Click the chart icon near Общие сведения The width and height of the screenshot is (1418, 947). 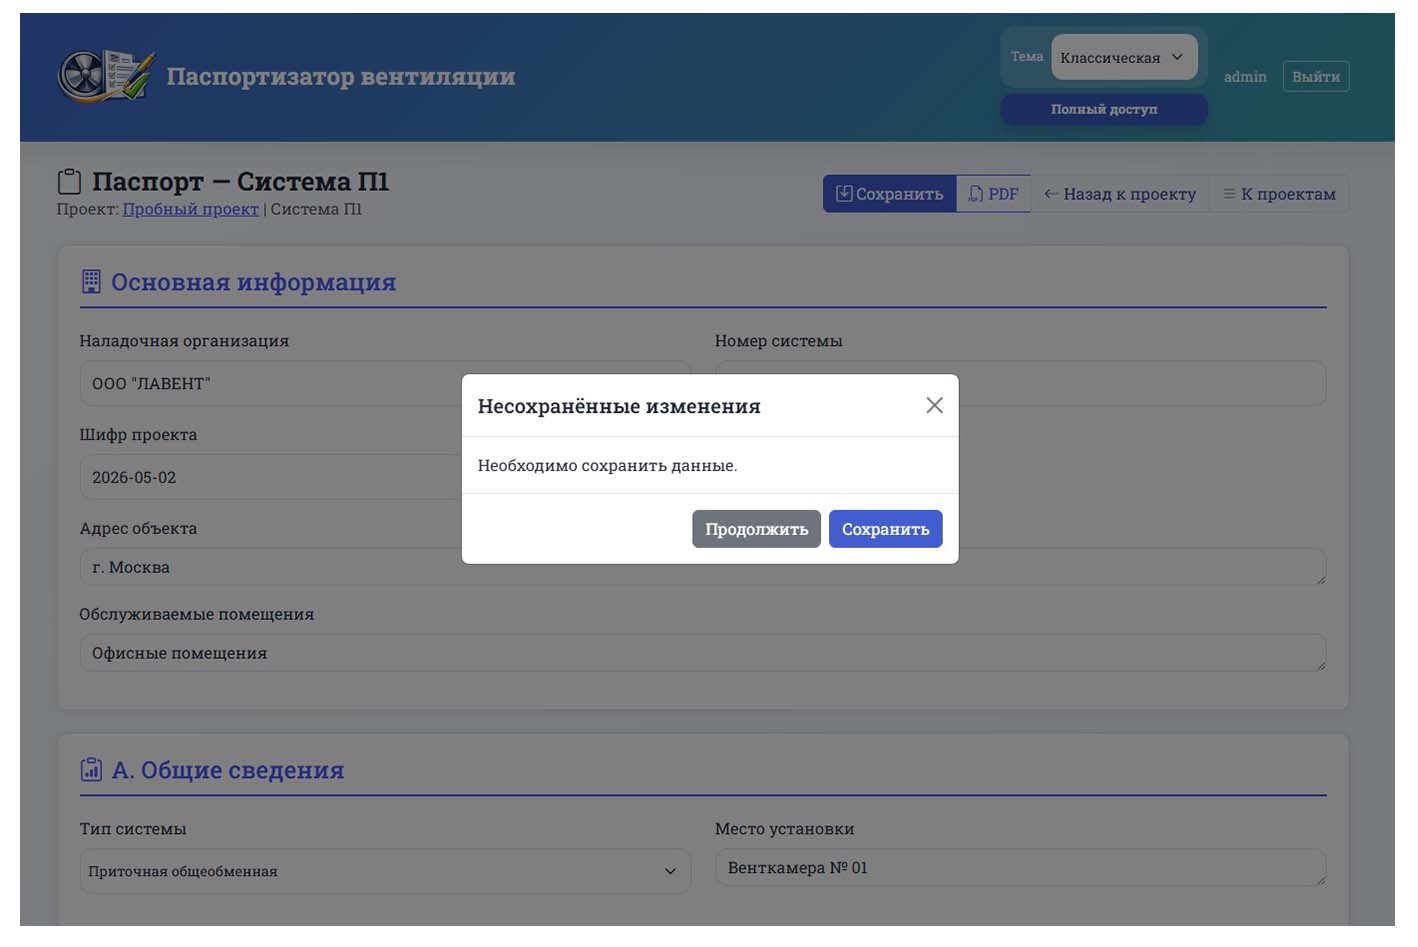click(91, 769)
